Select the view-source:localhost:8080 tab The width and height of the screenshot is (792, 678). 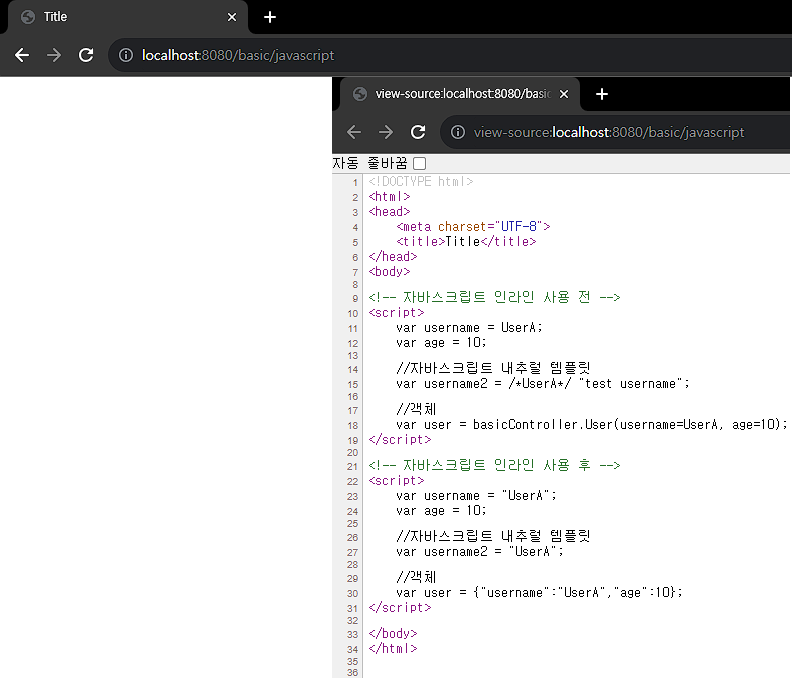pyautogui.click(x=460, y=94)
